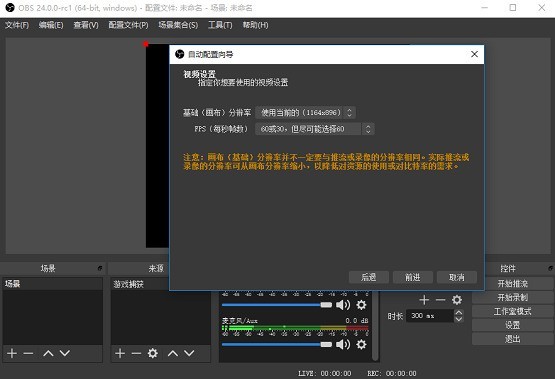Image resolution: width=555 pixels, height=379 pixels.
Task: Increase 时长 with the up stepper arrow
Action: [459, 312]
